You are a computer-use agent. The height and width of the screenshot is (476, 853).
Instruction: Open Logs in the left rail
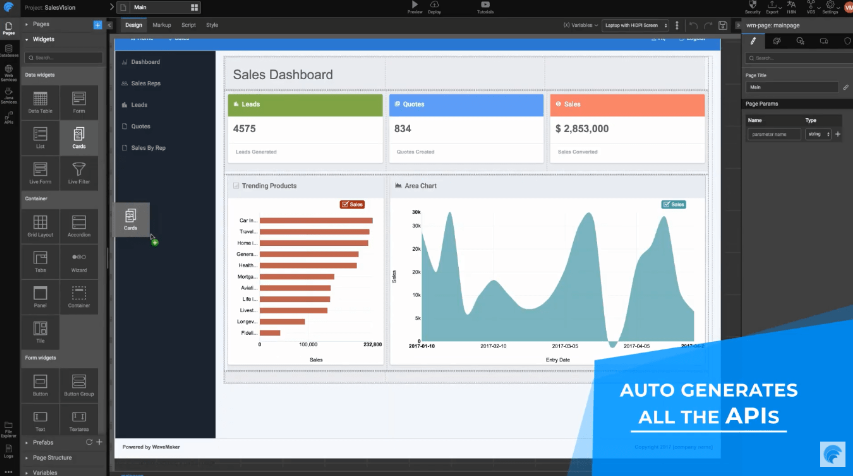click(8, 451)
